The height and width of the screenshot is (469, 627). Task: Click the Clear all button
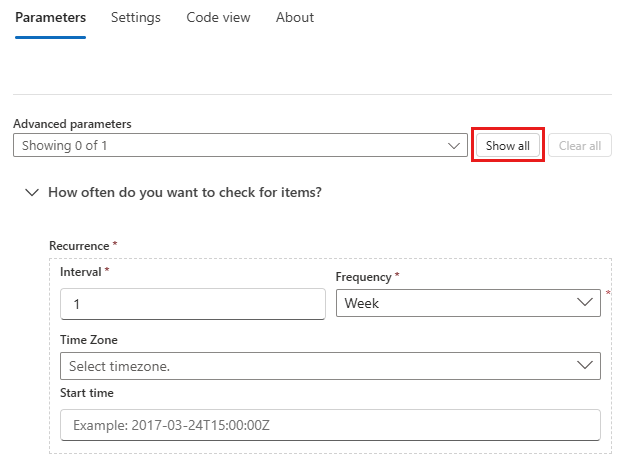(x=580, y=146)
